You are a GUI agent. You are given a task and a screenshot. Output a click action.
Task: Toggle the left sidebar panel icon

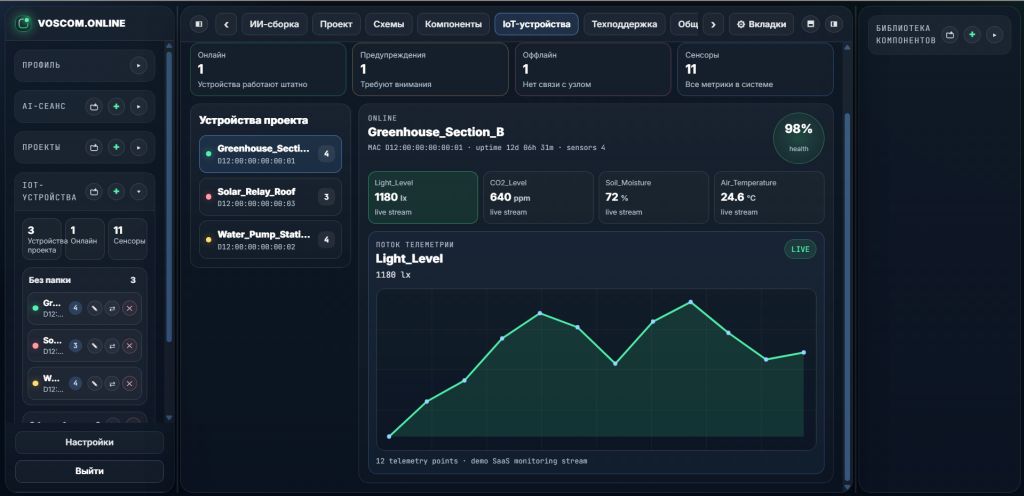pyautogui.click(x=199, y=24)
